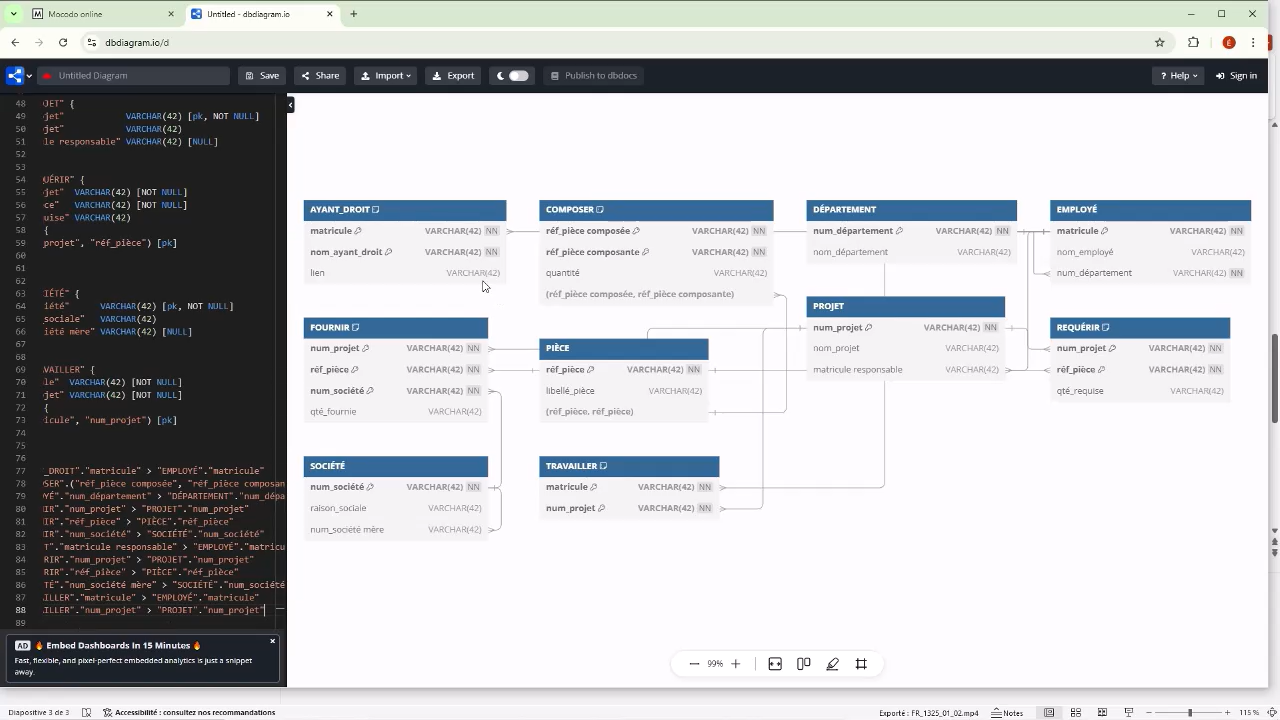The width and height of the screenshot is (1280, 720).
Task: Open the Export menu
Action: tap(452, 75)
